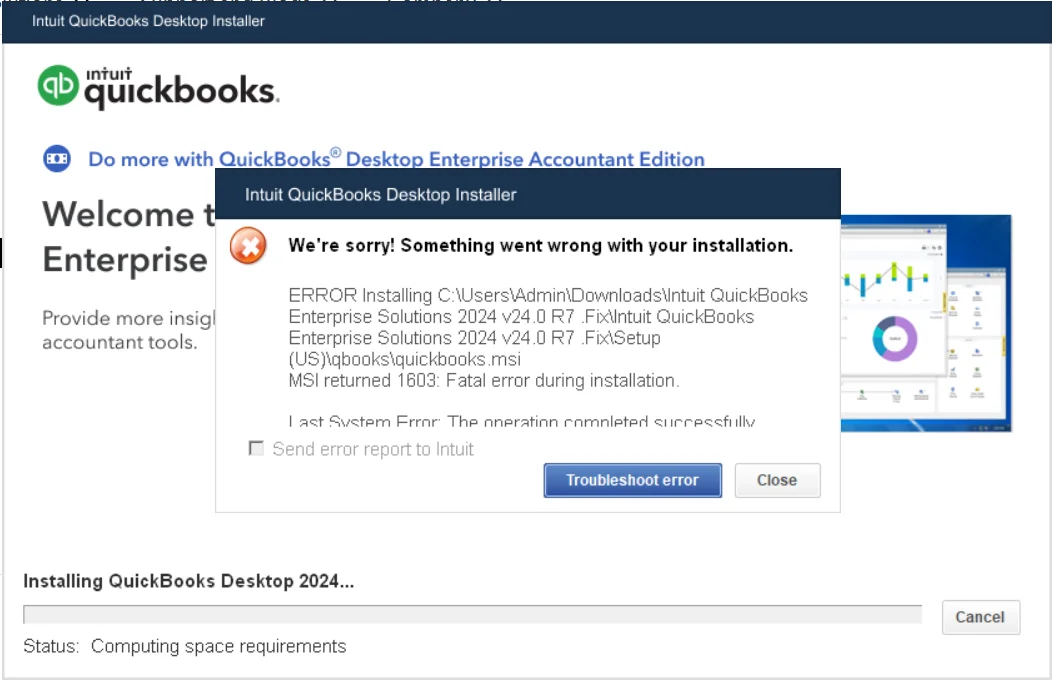Click the error dialog title bar
This screenshot has height=684, width=1052.
click(x=527, y=194)
